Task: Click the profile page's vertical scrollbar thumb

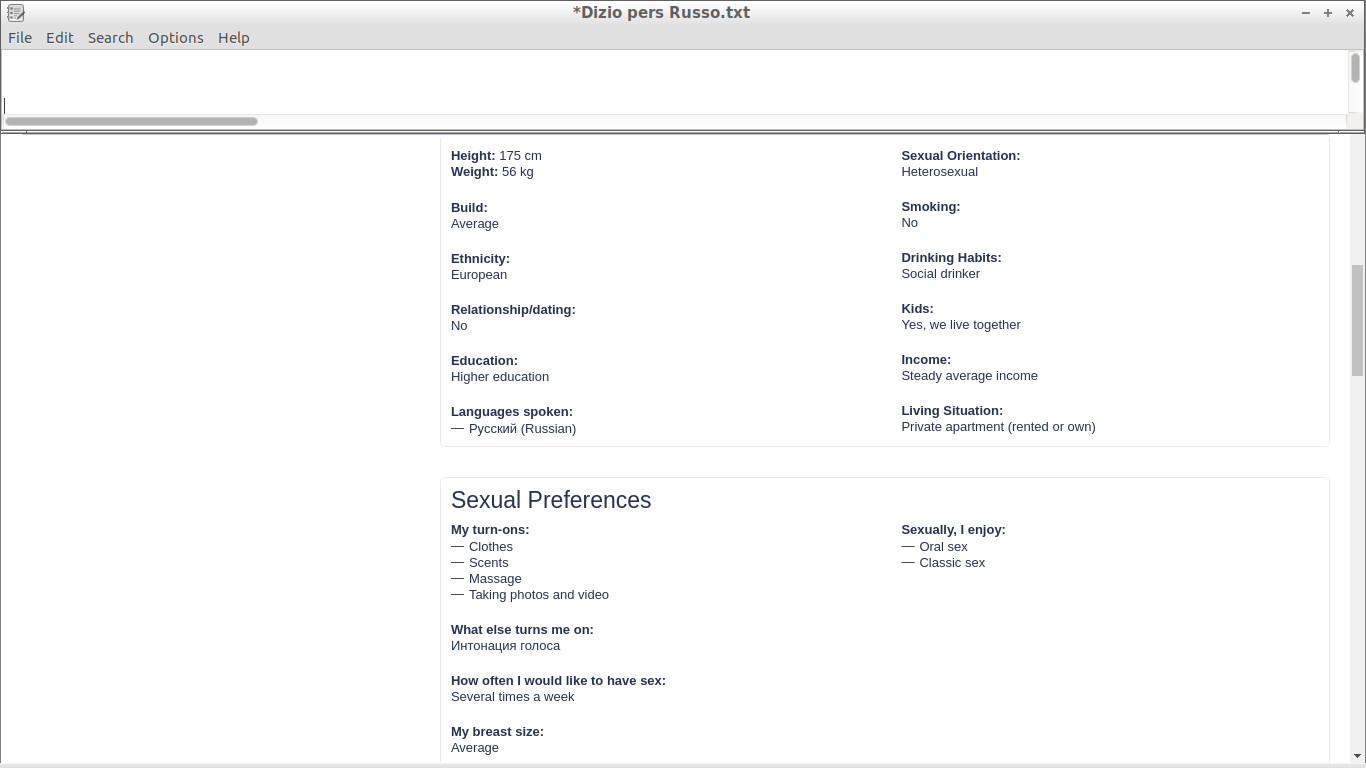Action: pos(1357,320)
